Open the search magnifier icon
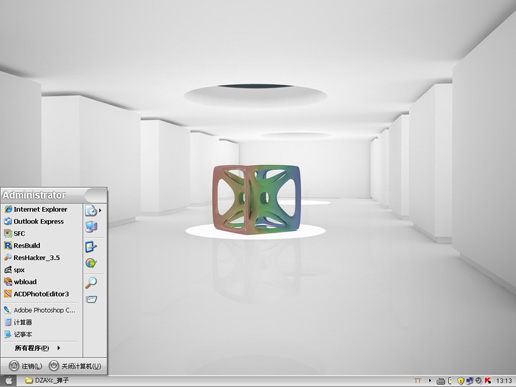Image resolution: width=516 pixels, height=387 pixels. pos(91,282)
